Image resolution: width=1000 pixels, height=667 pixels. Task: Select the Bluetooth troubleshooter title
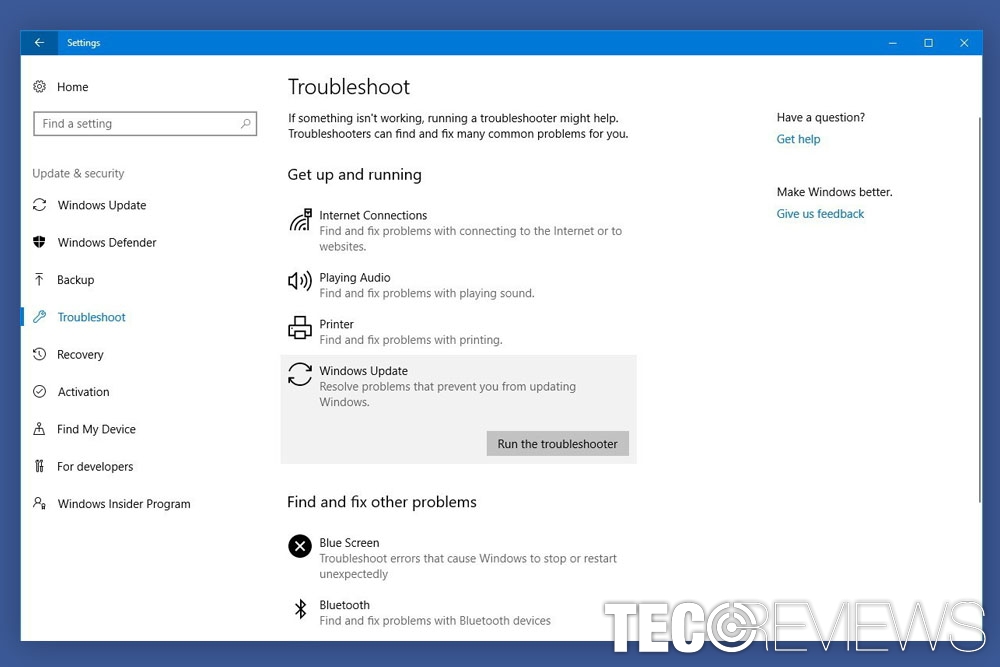[x=344, y=605]
